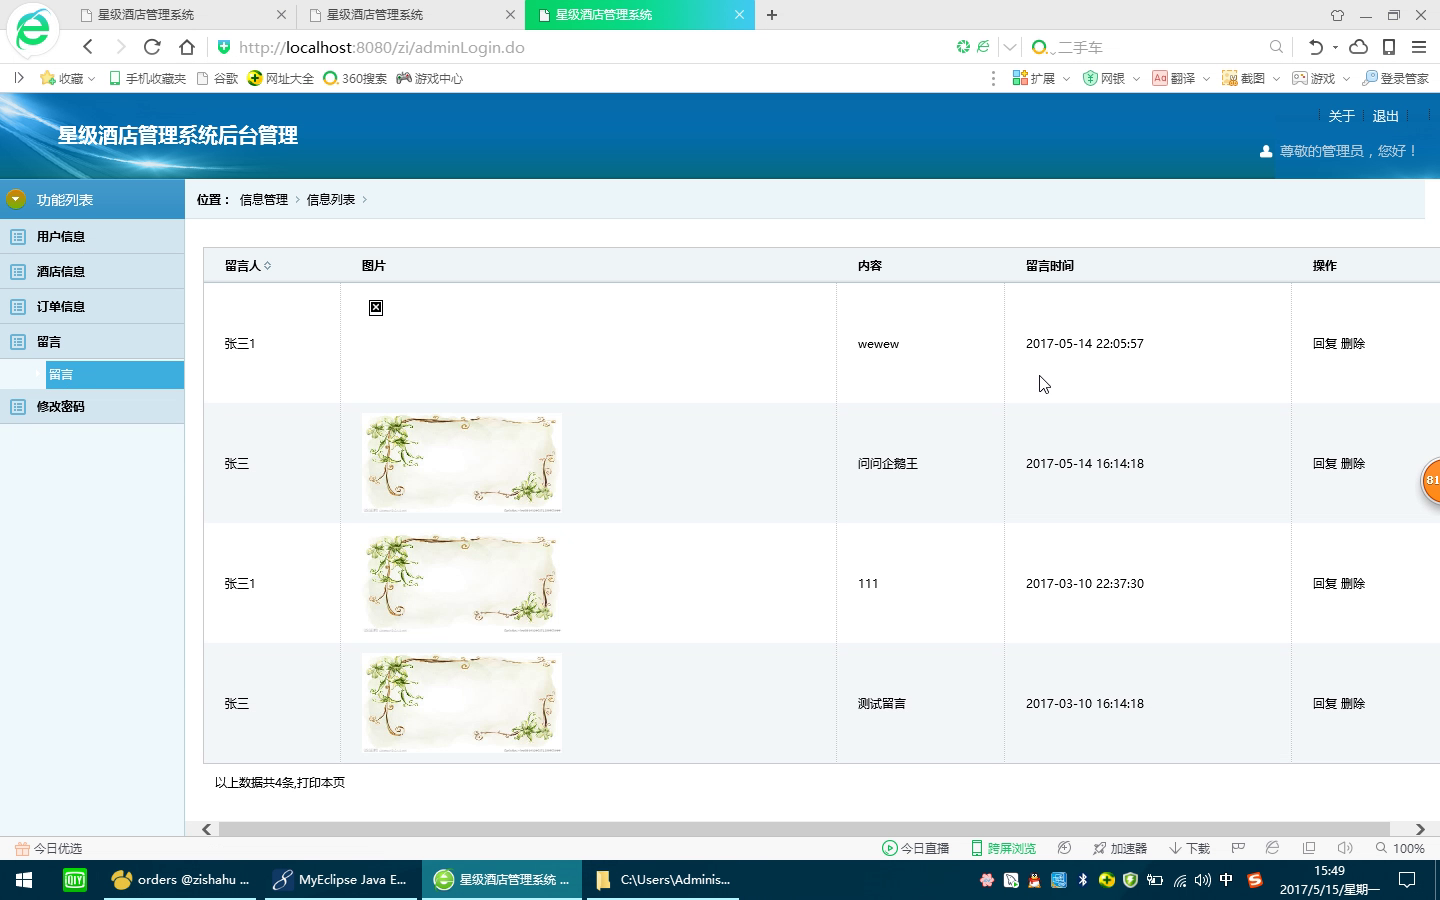This screenshot has height=900, width=1440.
Task: Click the 下载 download arrow
Action: click(x=1176, y=848)
